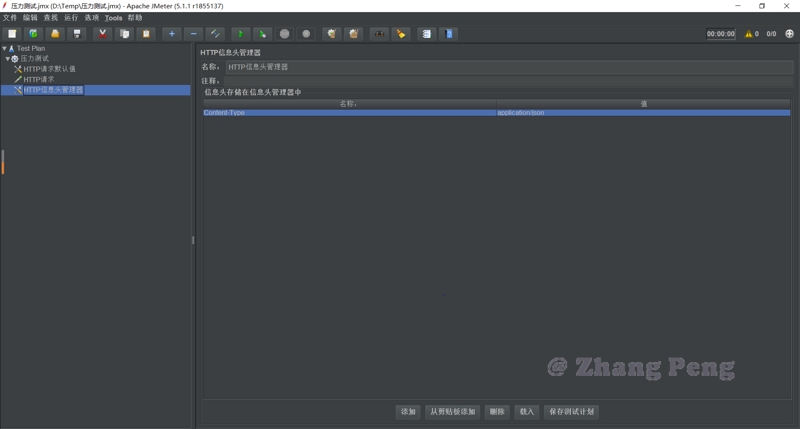Click the Stop test circle icon

pos(284,34)
